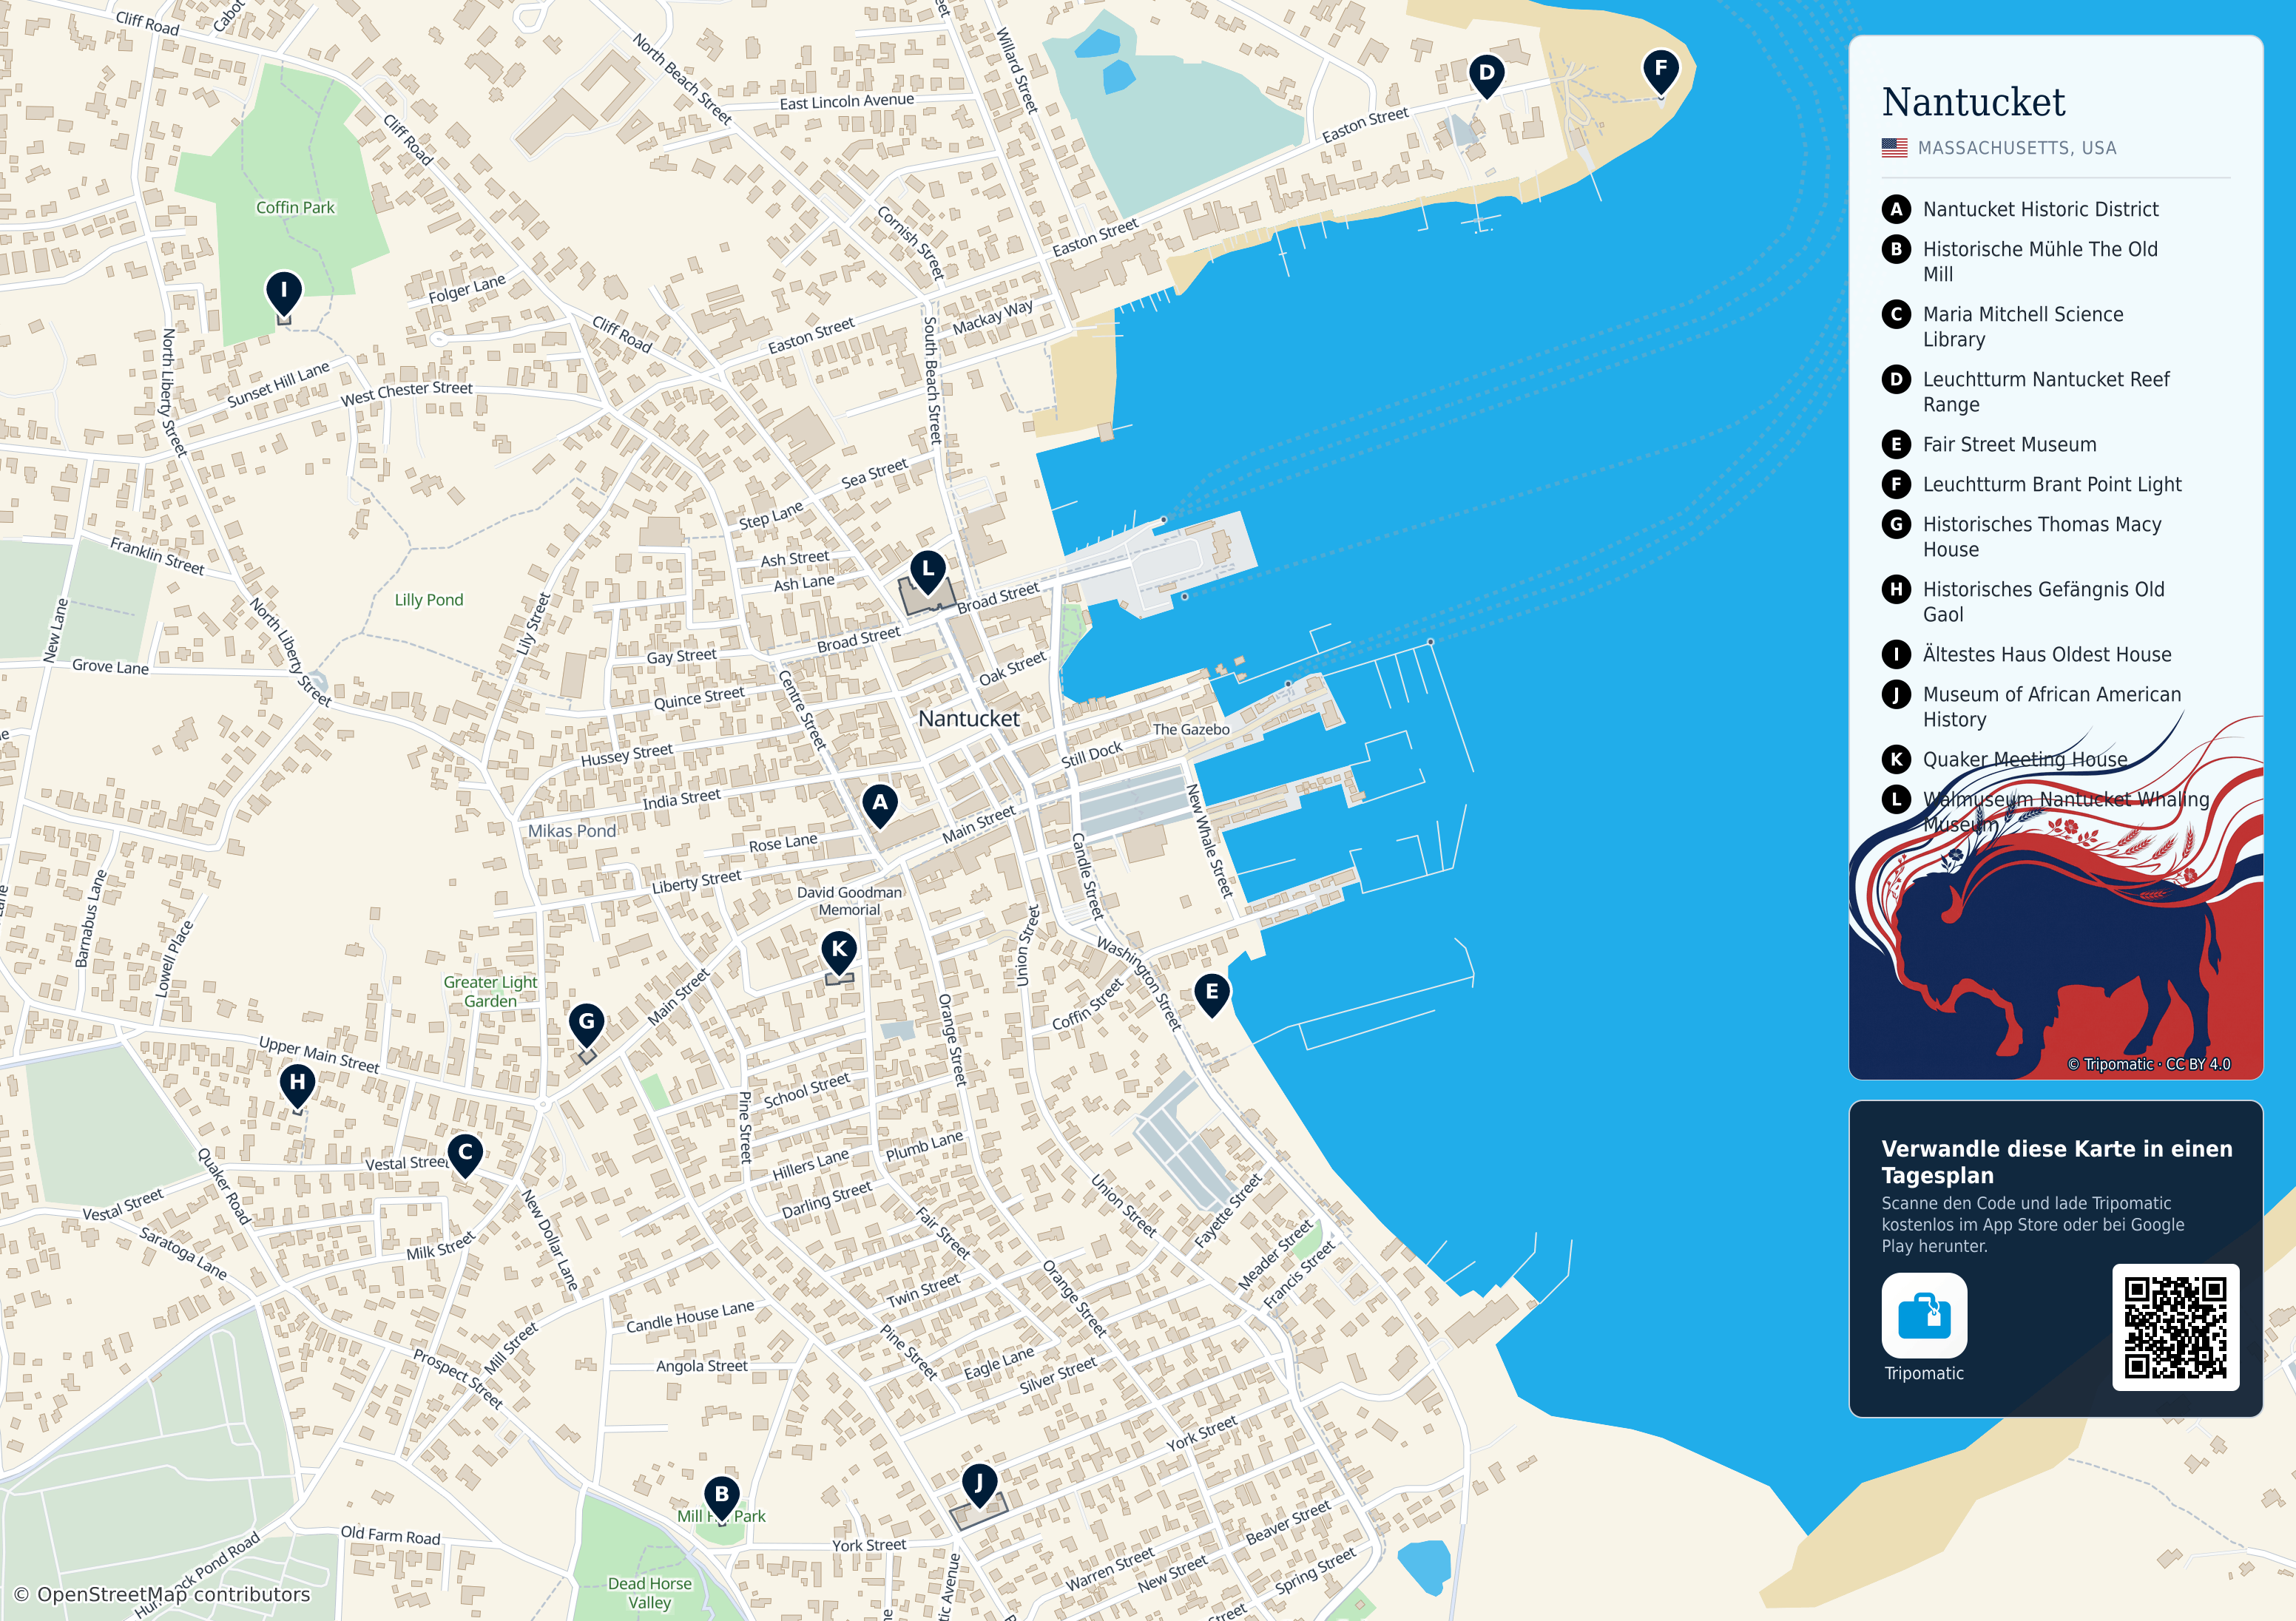Click the 'MASSACHUSETTS, USA' subtitle
This screenshot has height=1621, width=2296.
click(2017, 148)
